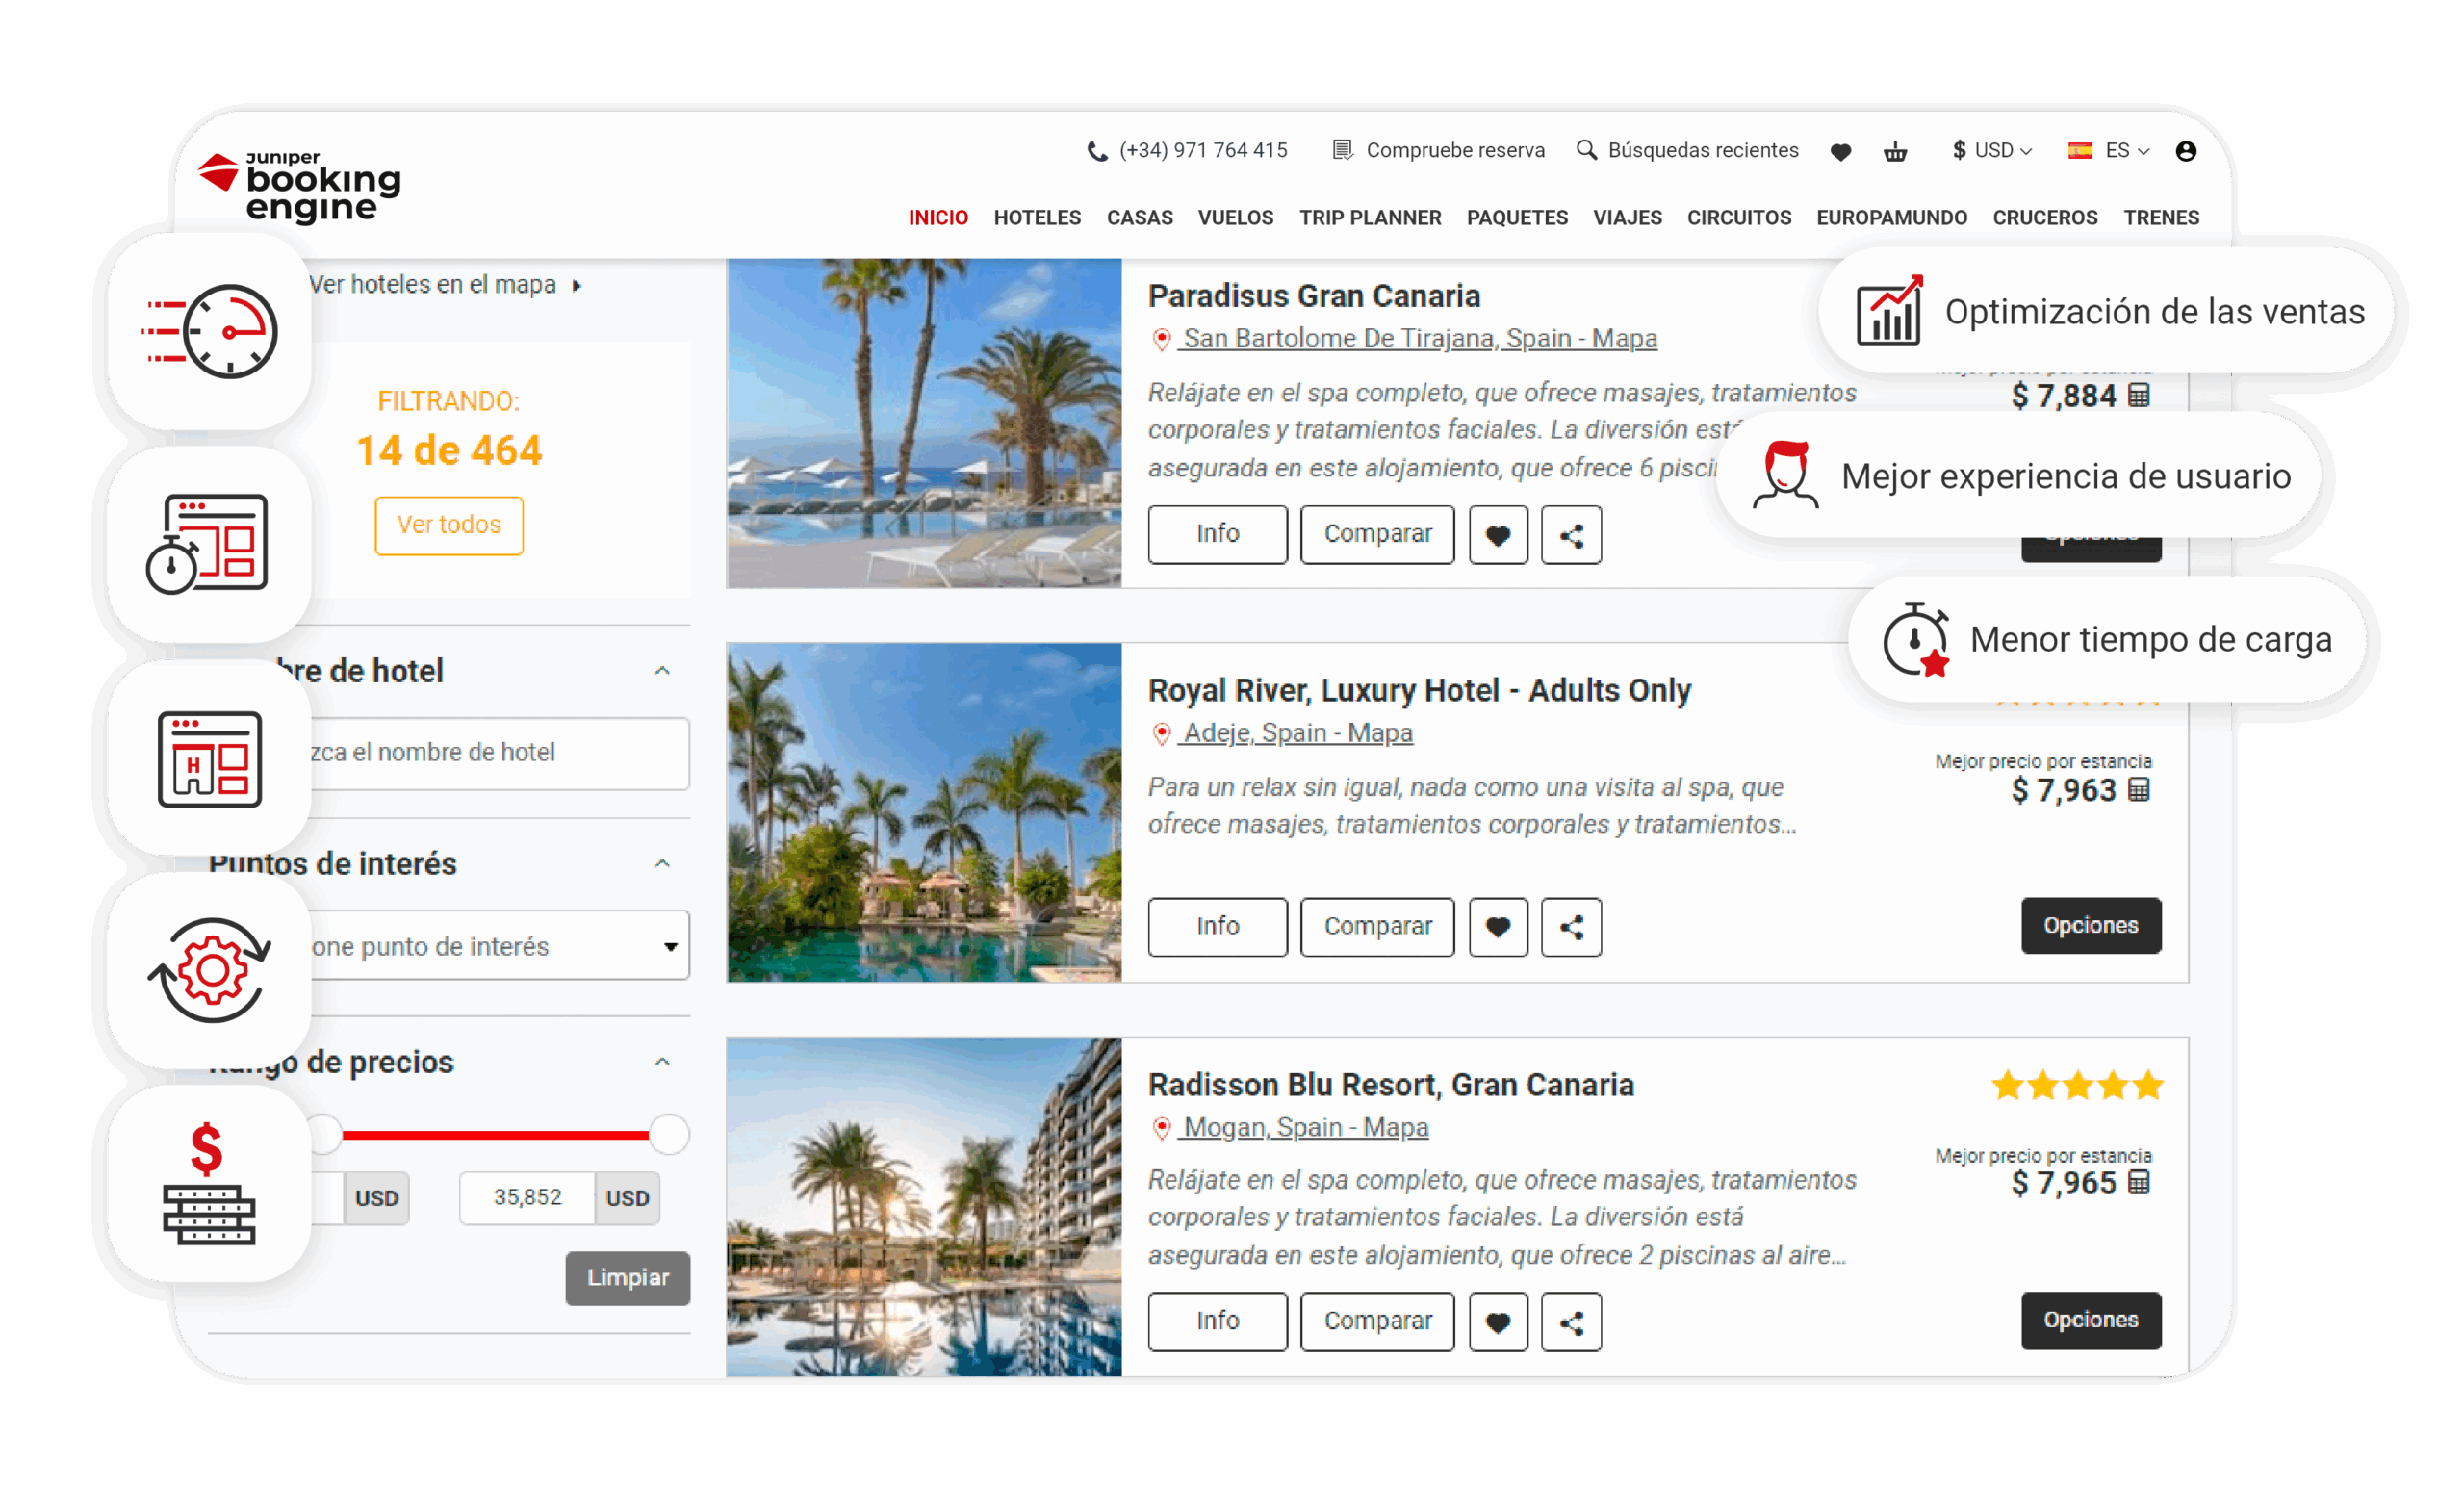Favorite the Radisson Blu Resort hotel

[x=1497, y=1322]
